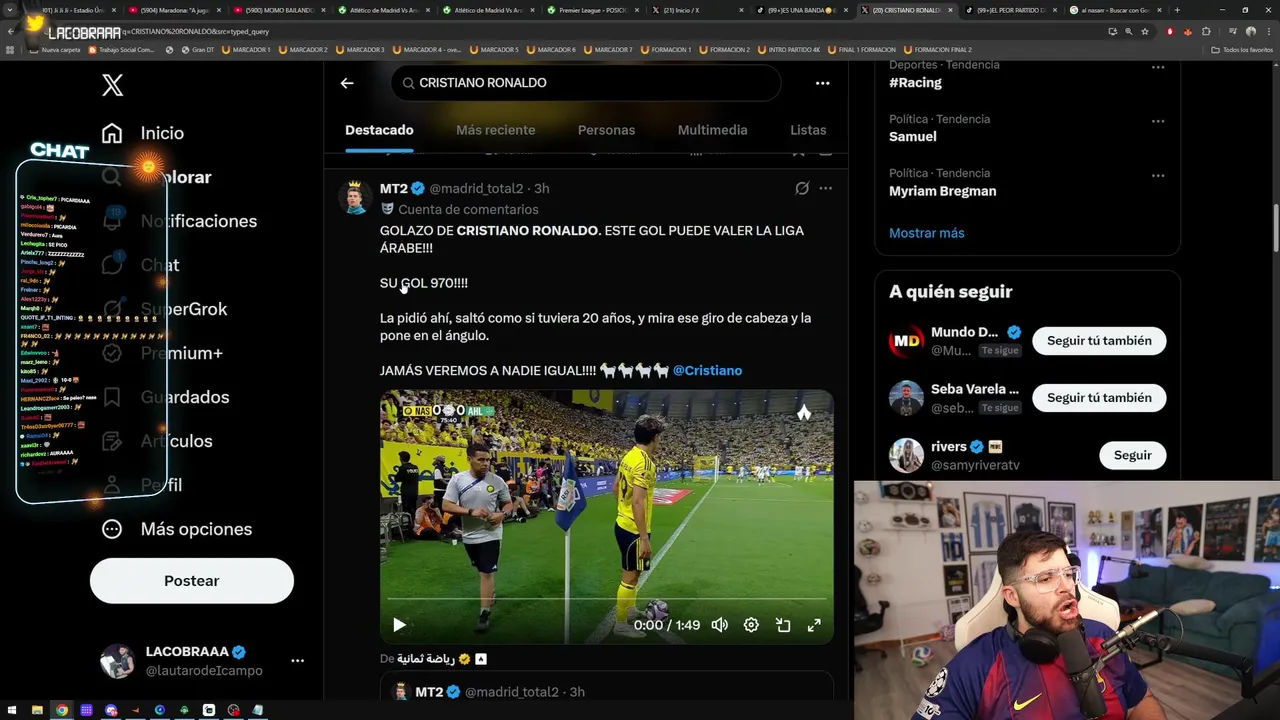Switch to the Más reciente tab
This screenshot has width=1280, height=720.
click(495, 130)
